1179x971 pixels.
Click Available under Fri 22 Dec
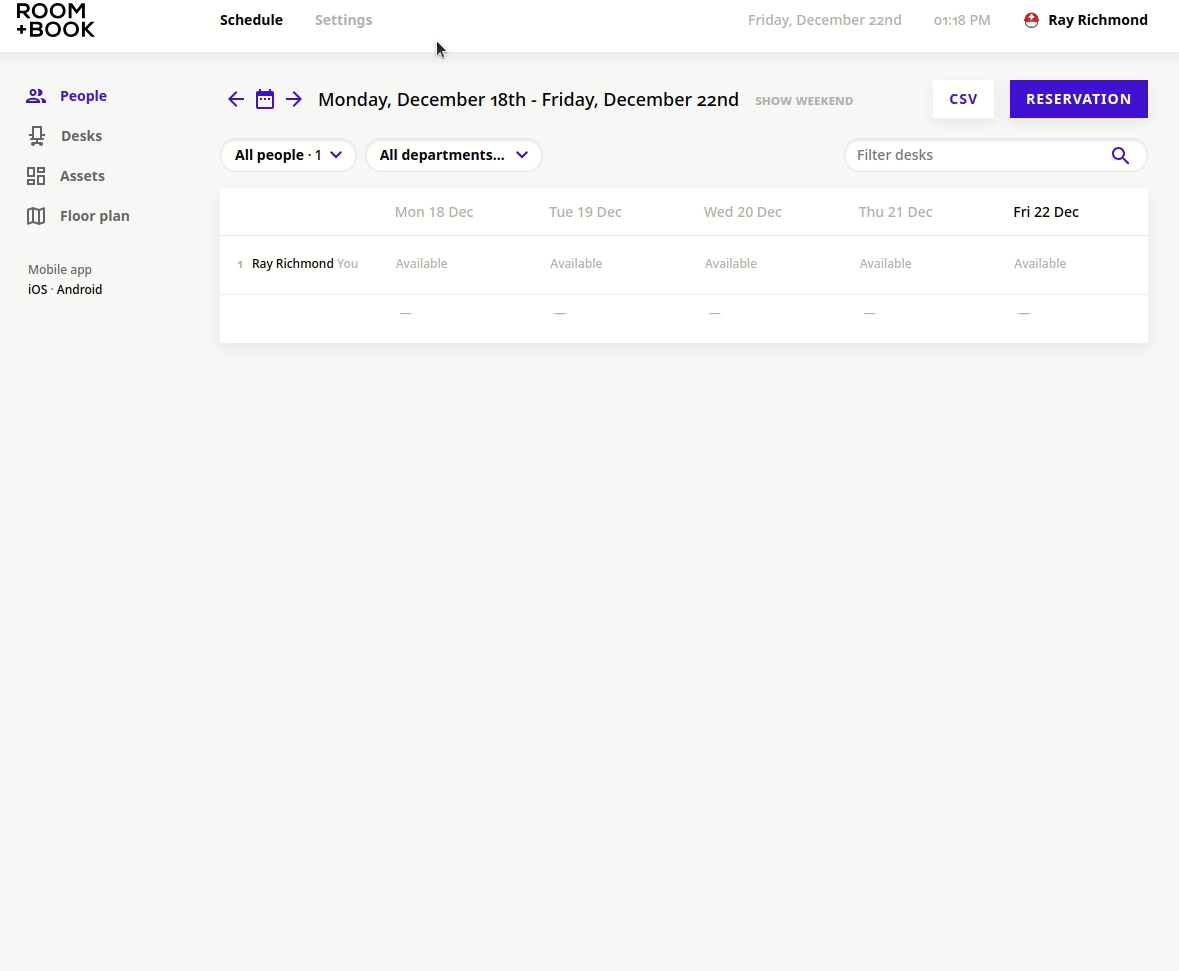1040,264
